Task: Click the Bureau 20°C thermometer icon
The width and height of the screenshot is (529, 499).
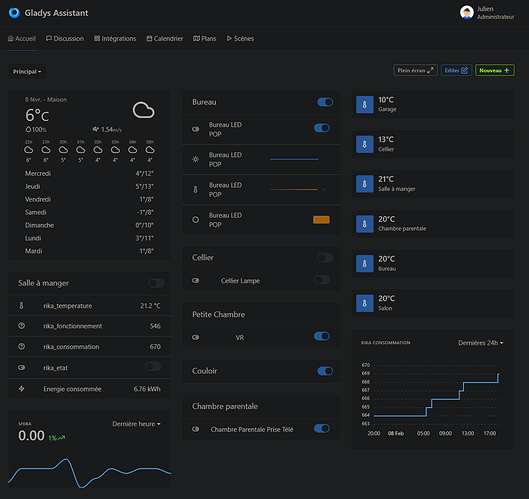Action: pyautogui.click(x=364, y=264)
